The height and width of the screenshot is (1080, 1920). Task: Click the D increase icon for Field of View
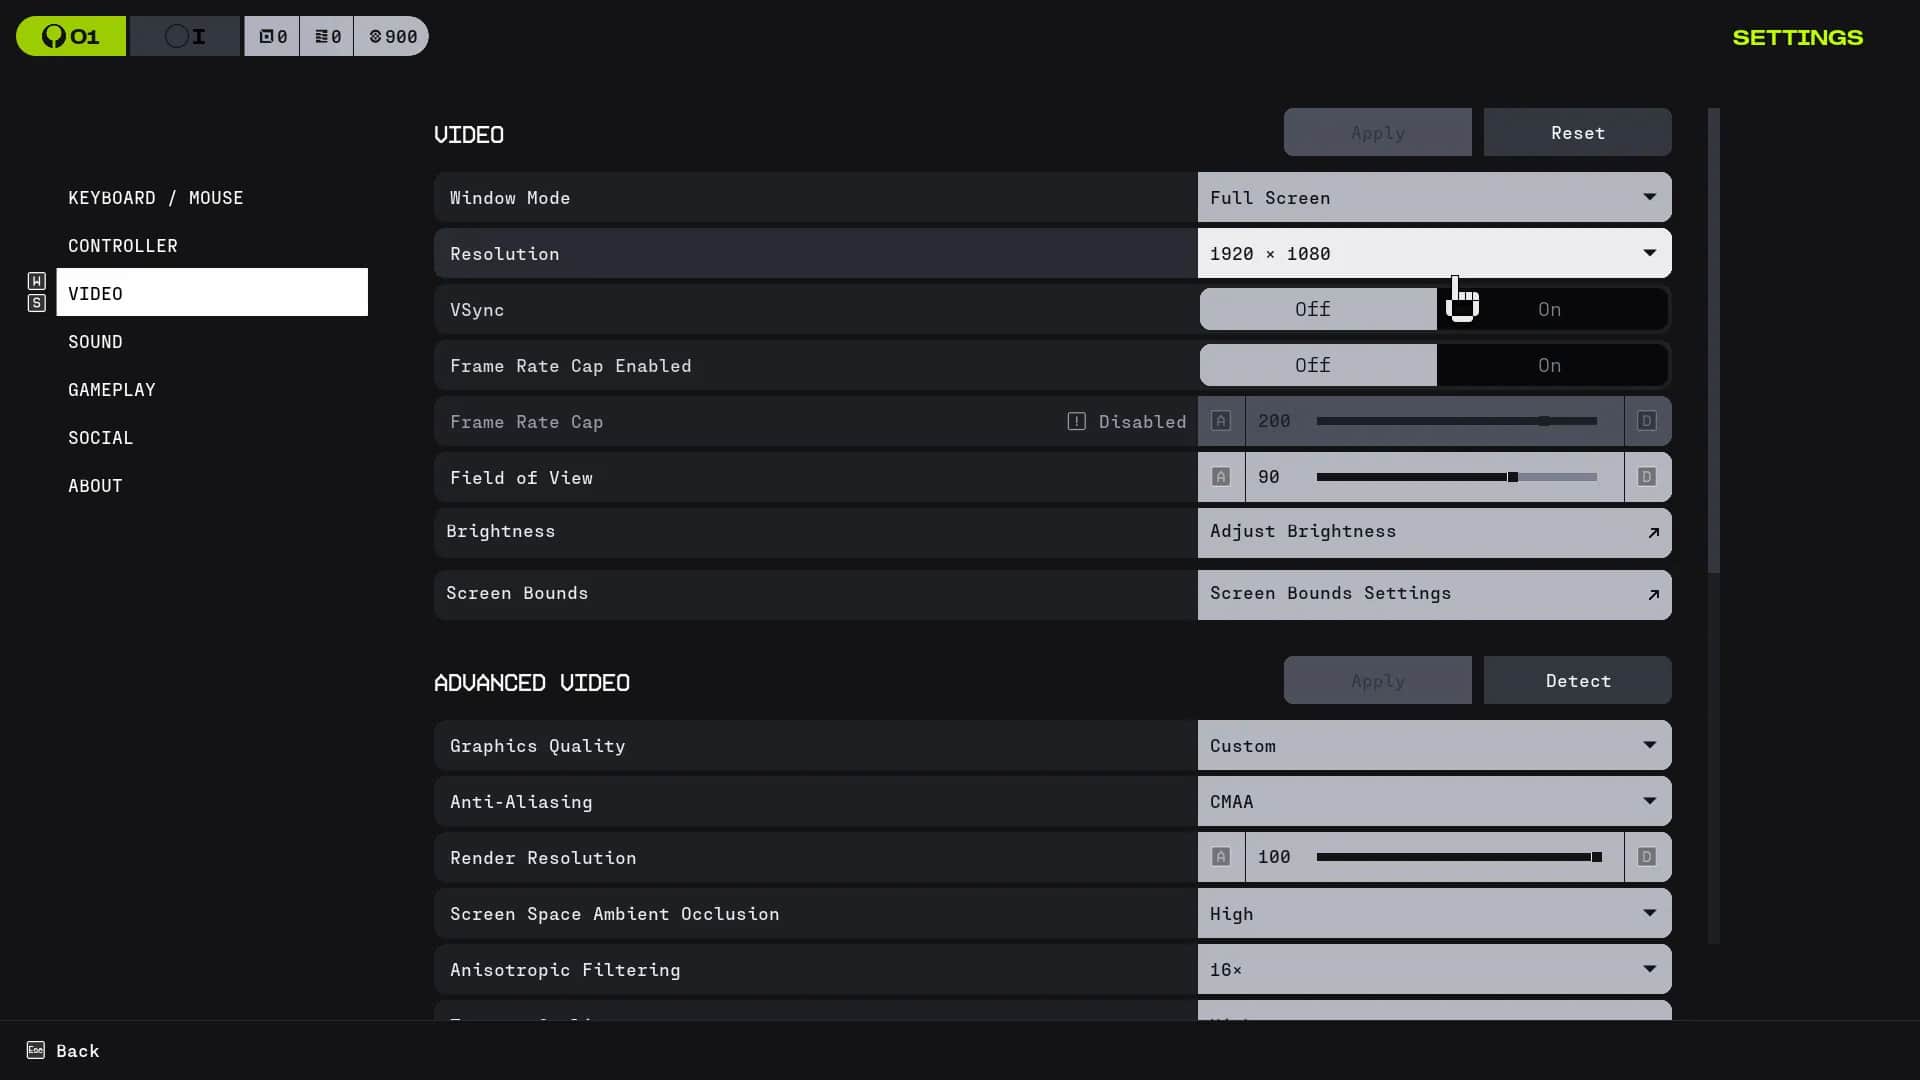pos(1647,477)
